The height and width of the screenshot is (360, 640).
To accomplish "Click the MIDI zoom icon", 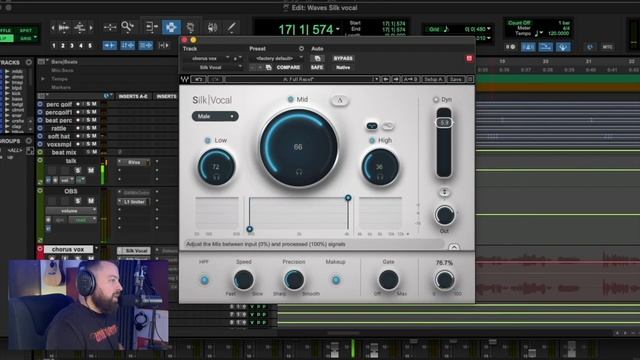I will coord(80,28).
